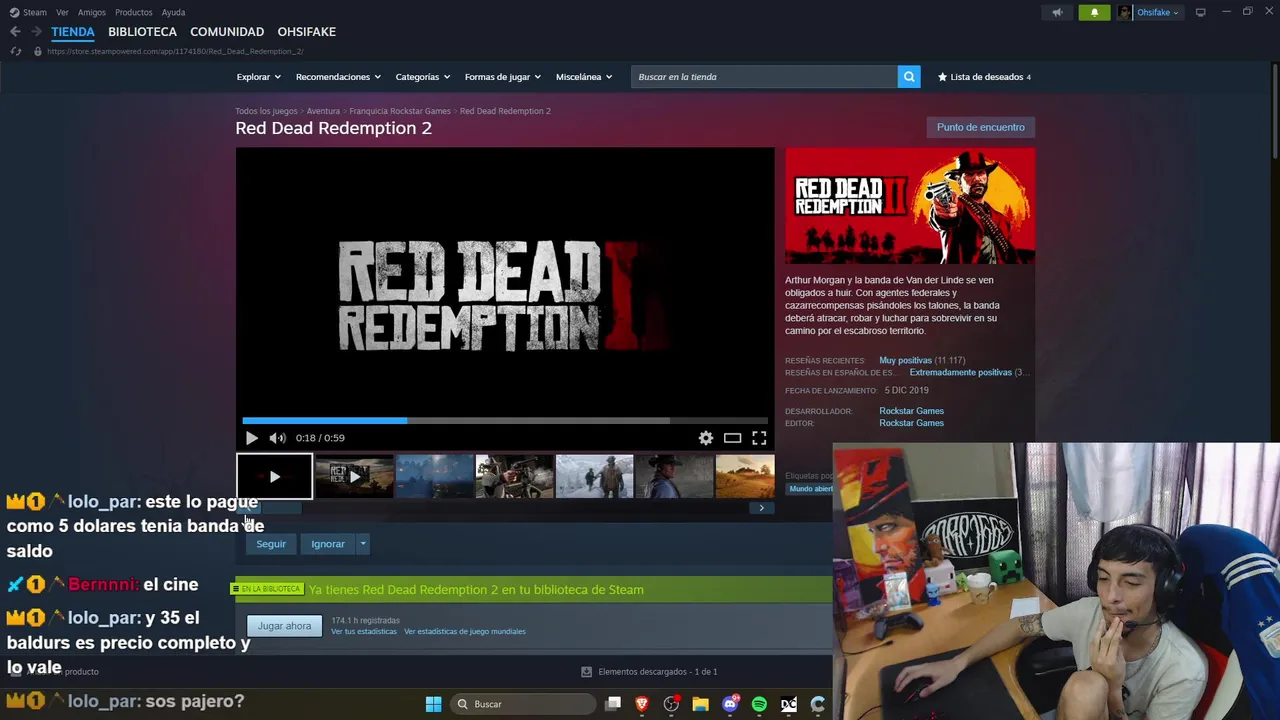Image resolution: width=1280 pixels, height=720 pixels.
Task: Open the Productos menu
Action: 134,12
